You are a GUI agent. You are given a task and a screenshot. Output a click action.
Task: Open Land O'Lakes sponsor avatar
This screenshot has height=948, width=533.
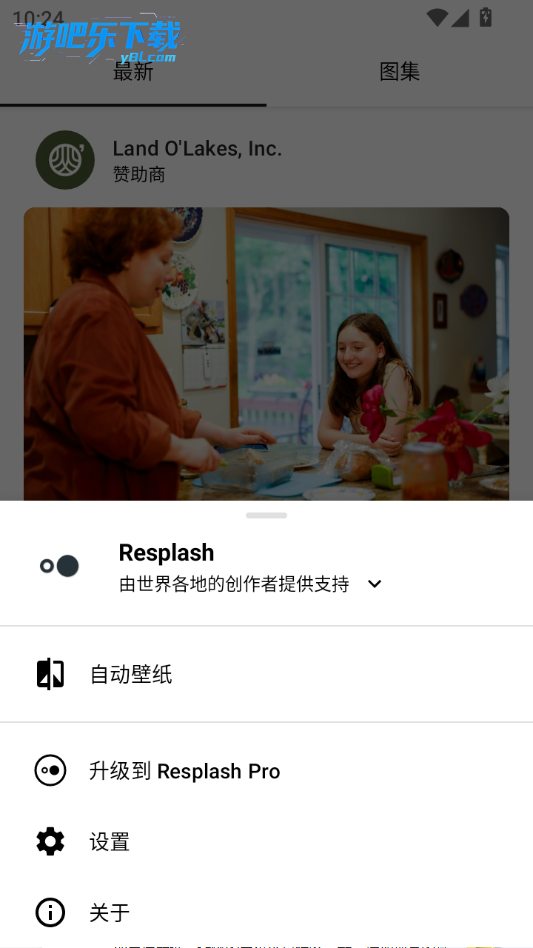65,160
